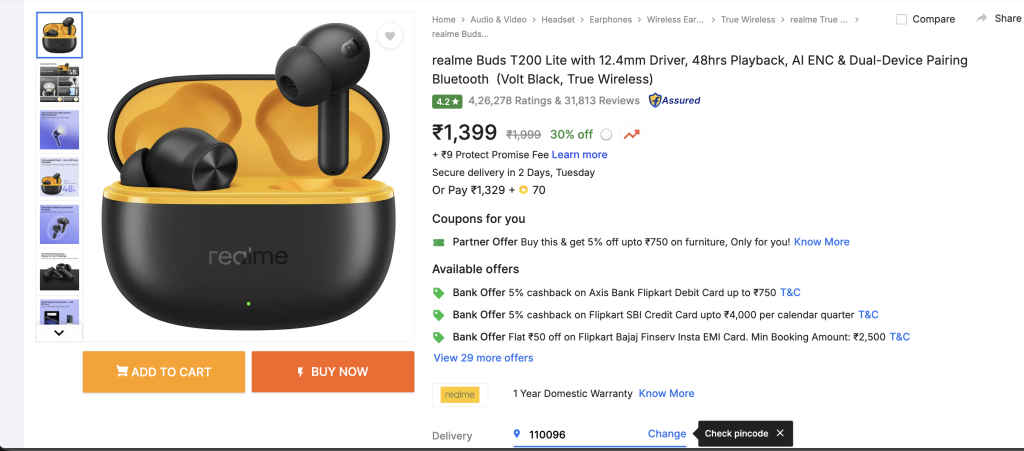Image resolution: width=1024 pixels, height=451 pixels.
Task: Click the wishlist heart icon
Action: pyautogui.click(x=390, y=37)
